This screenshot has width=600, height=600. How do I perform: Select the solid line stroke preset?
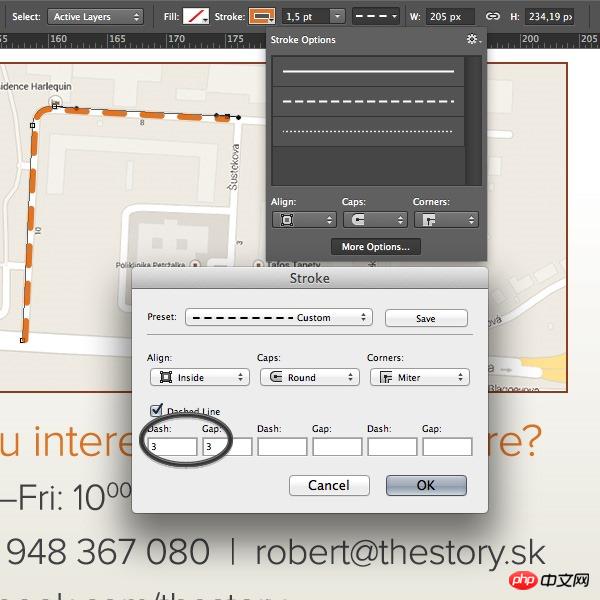[368, 71]
